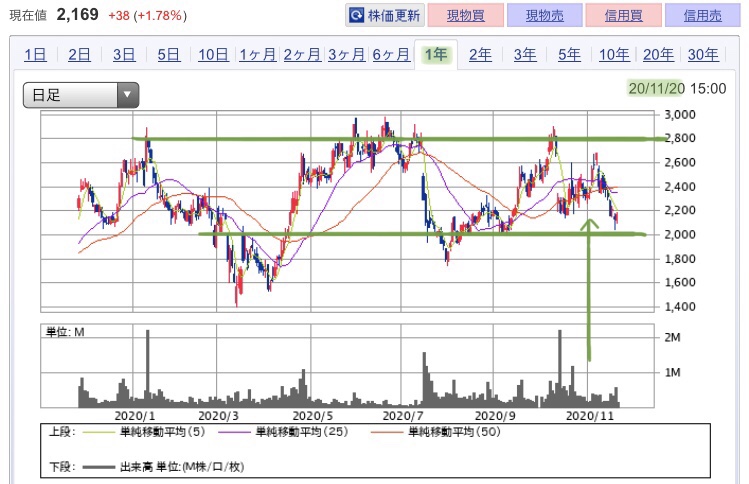Switch chart to 30年 range
This screenshot has width=749, height=484.
(x=703, y=55)
